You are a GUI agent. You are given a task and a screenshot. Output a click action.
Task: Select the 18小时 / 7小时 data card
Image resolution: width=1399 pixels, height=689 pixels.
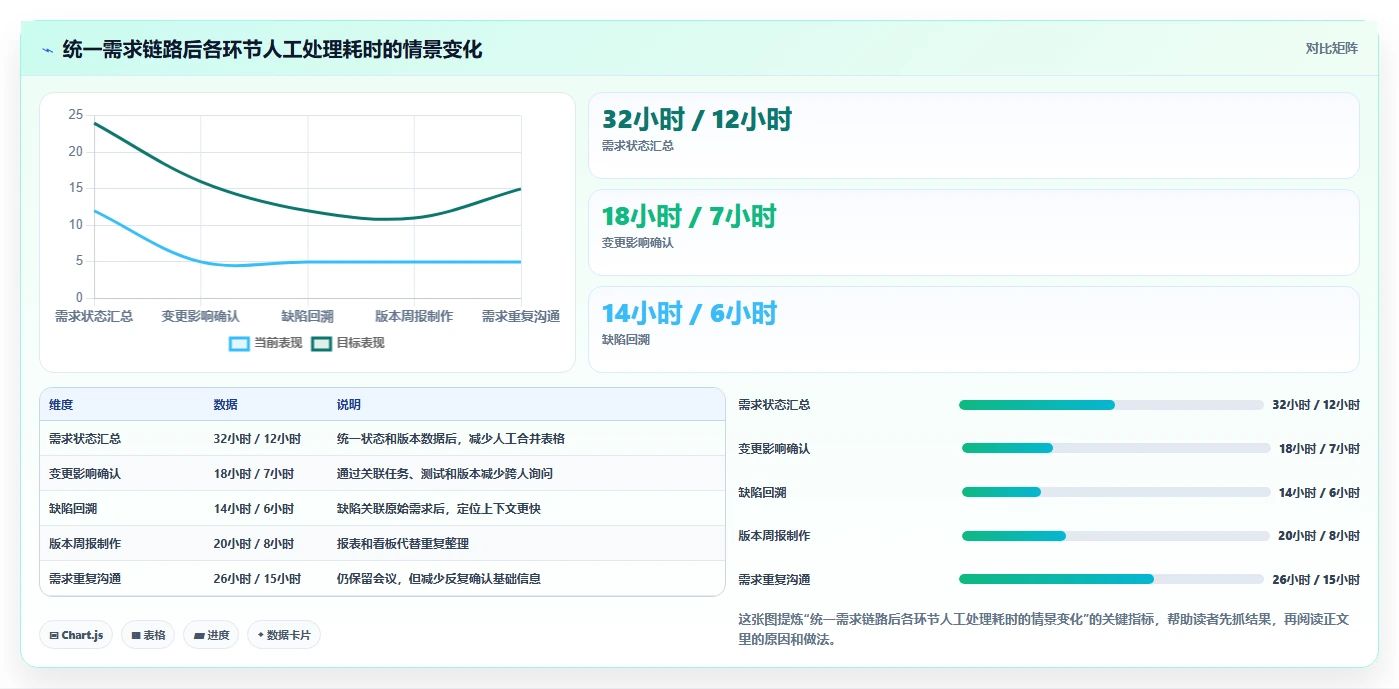tap(973, 232)
